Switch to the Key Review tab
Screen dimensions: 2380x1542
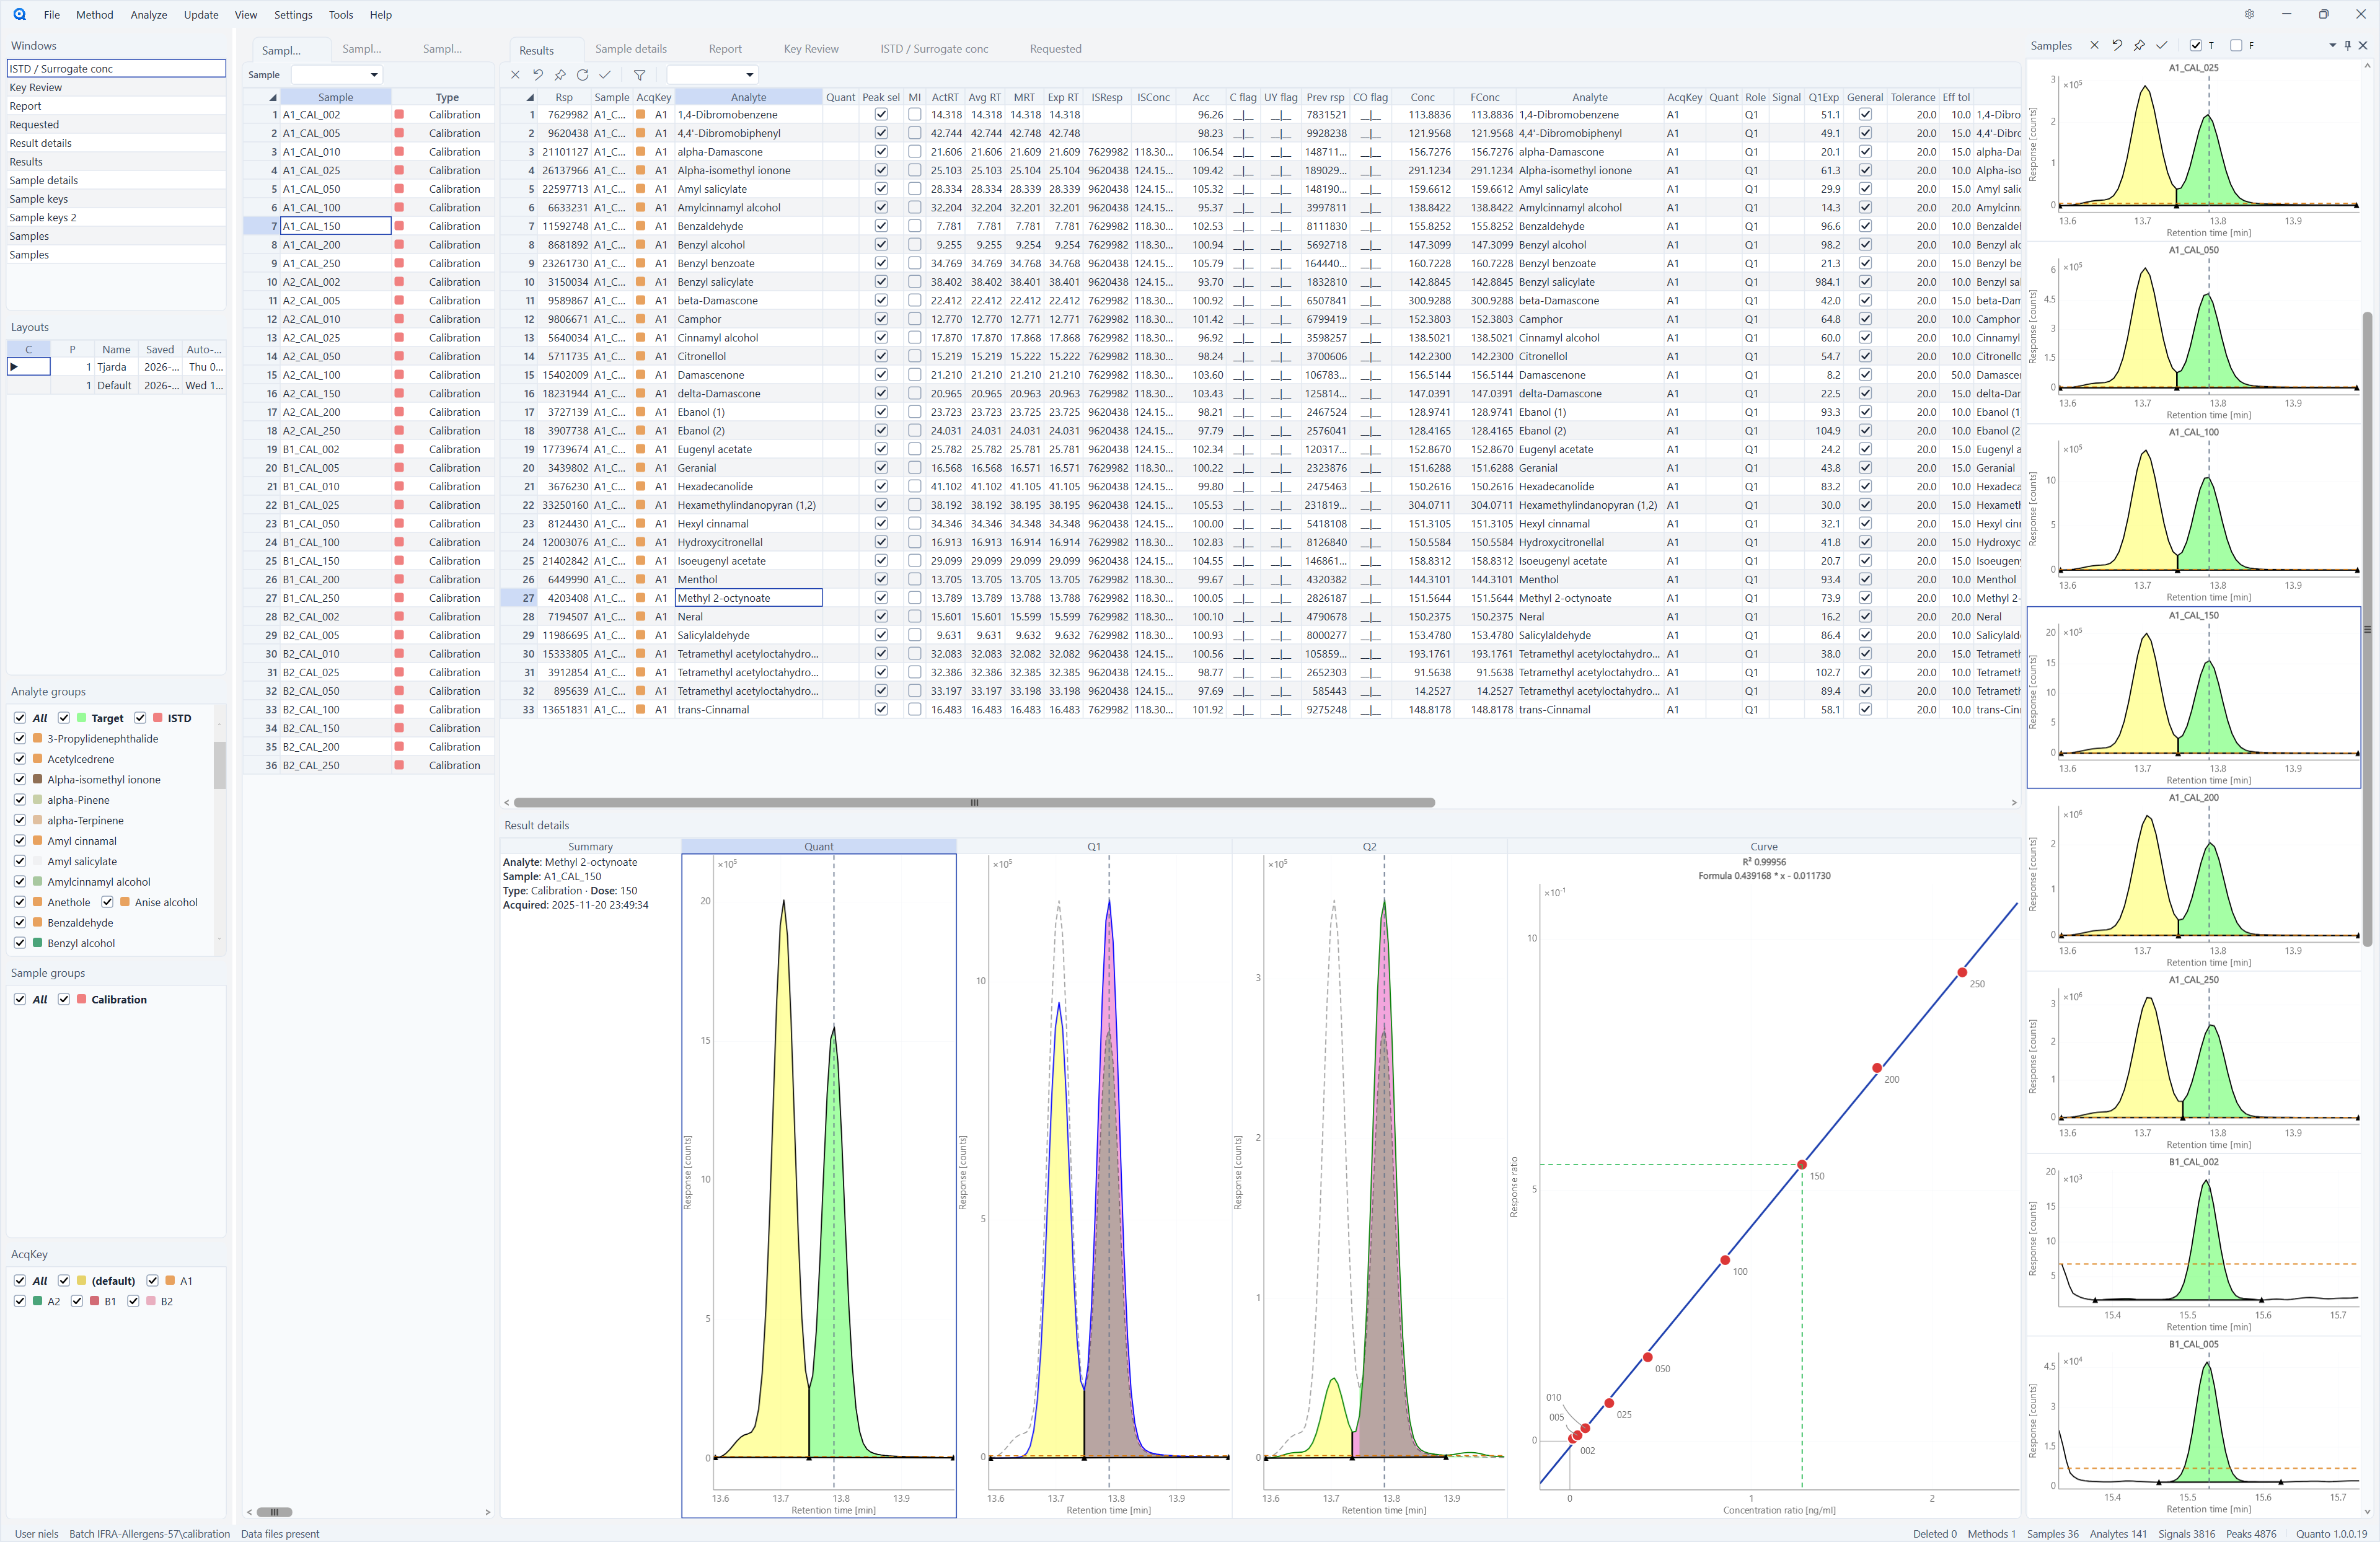(811, 49)
